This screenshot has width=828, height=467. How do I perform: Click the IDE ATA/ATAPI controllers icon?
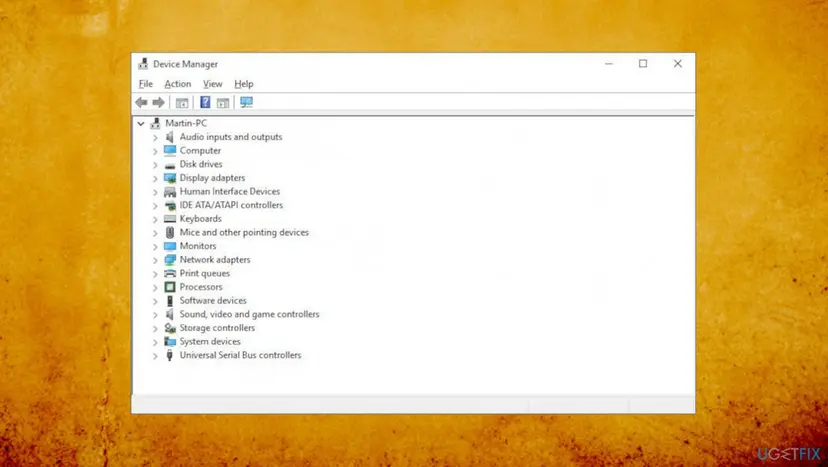point(170,206)
